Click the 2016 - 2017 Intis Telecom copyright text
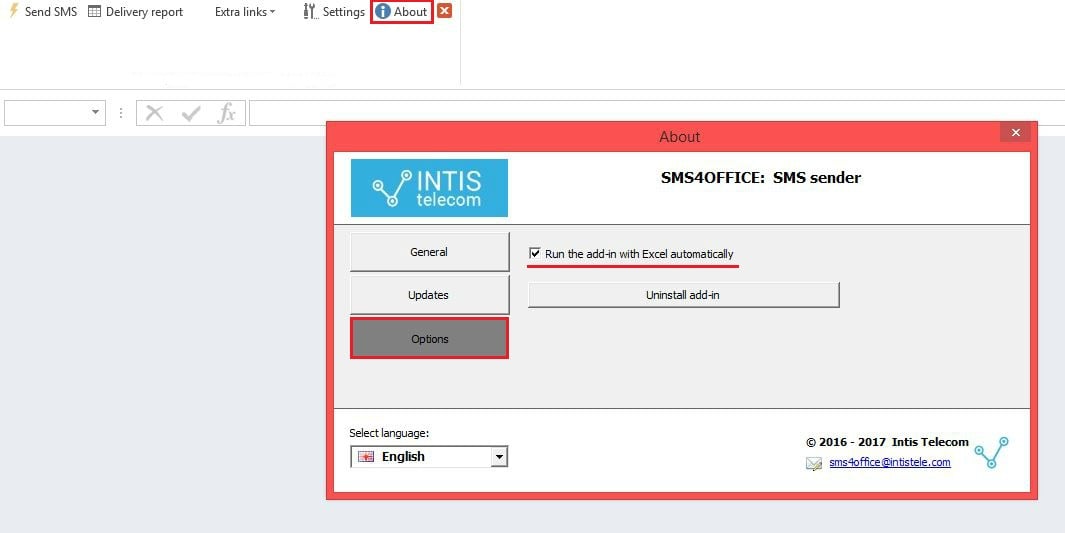1065x533 pixels. [x=887, y=442]
